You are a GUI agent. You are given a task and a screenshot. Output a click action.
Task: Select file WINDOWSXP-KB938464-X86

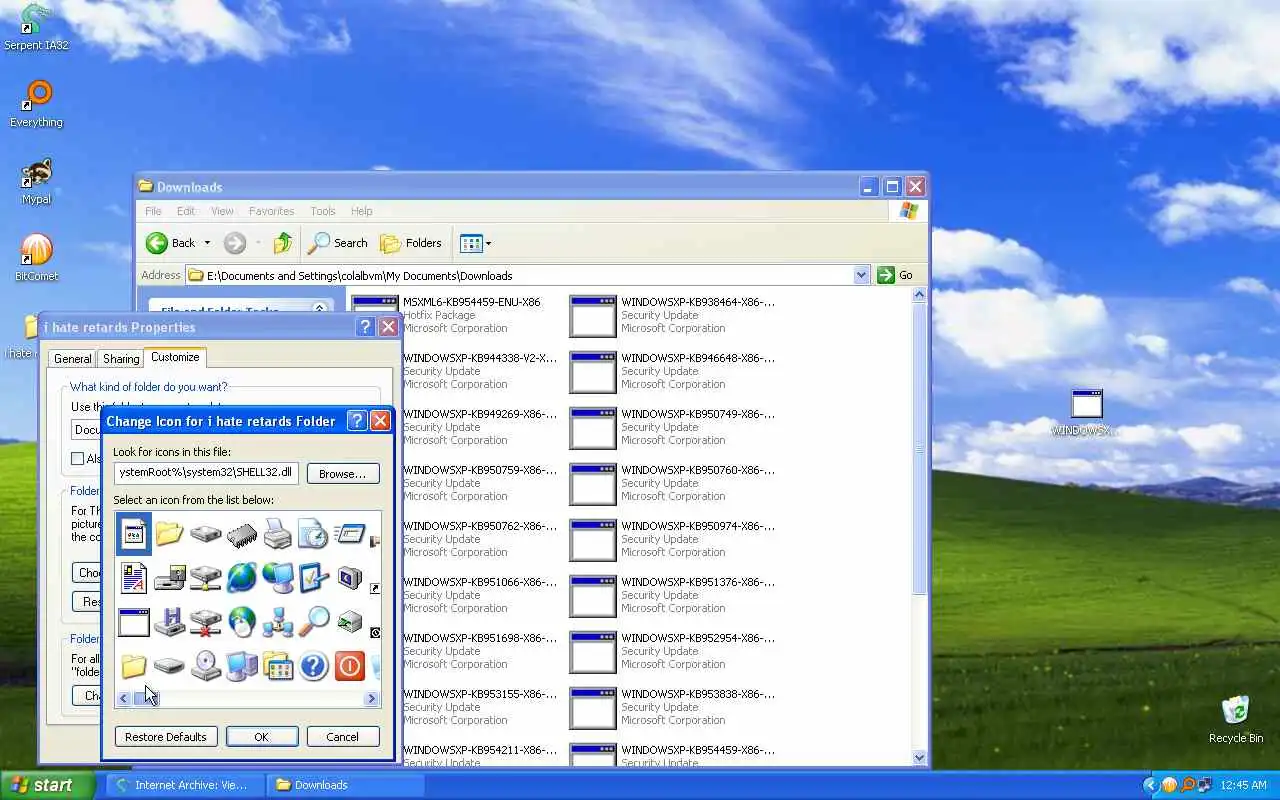(672, 315)
